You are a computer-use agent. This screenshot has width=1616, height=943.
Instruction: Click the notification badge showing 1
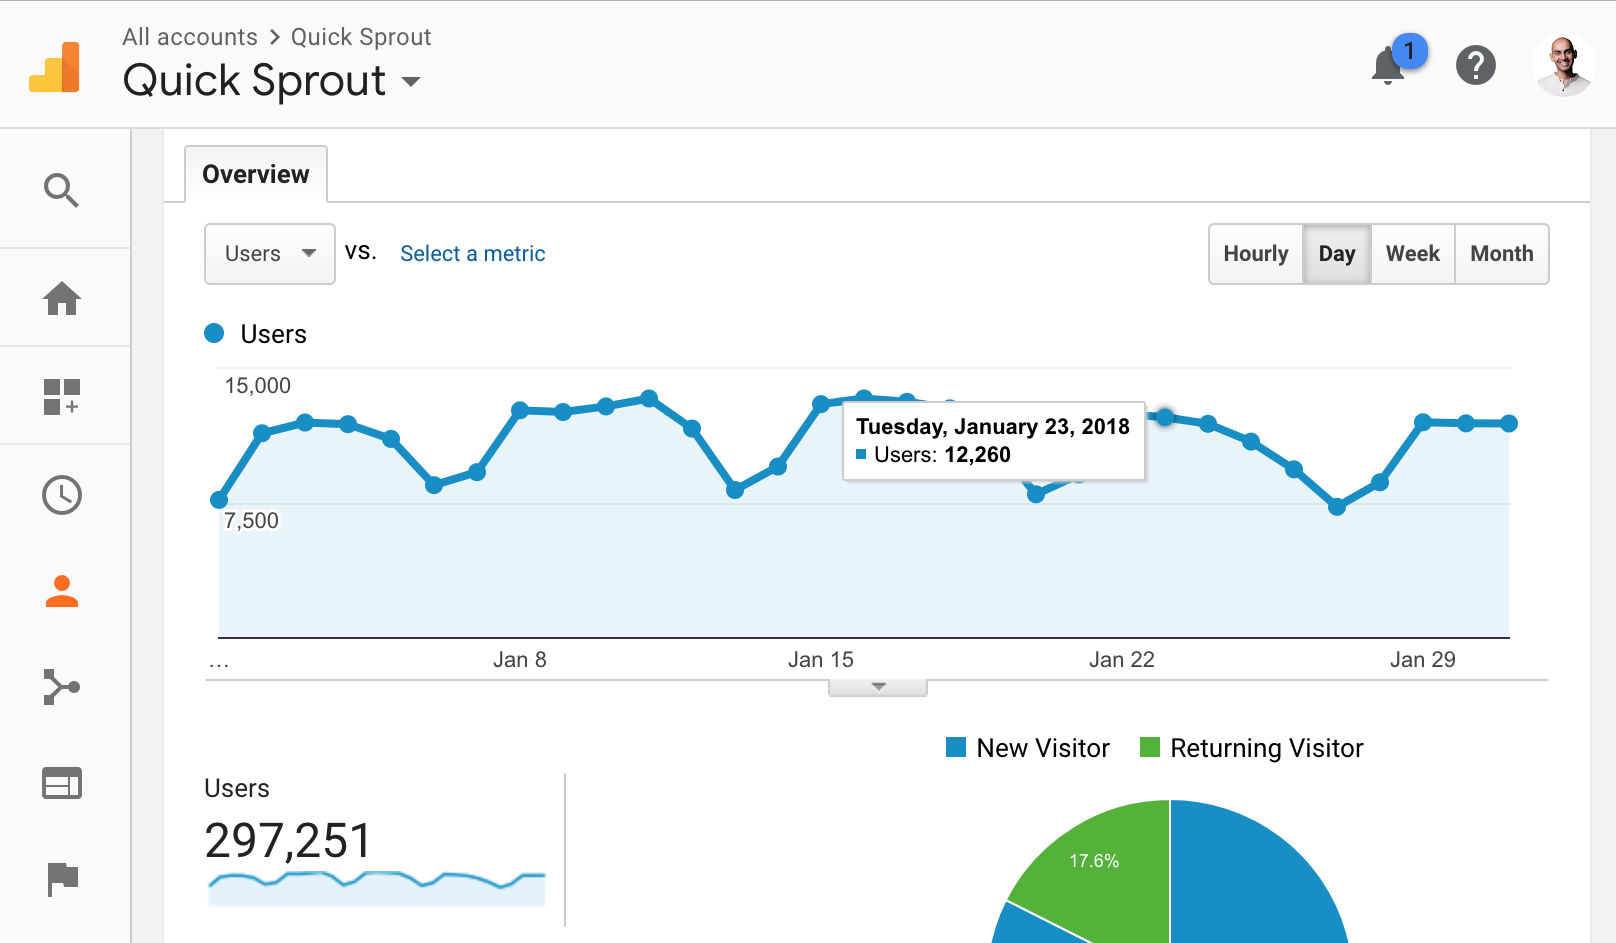1409,51
